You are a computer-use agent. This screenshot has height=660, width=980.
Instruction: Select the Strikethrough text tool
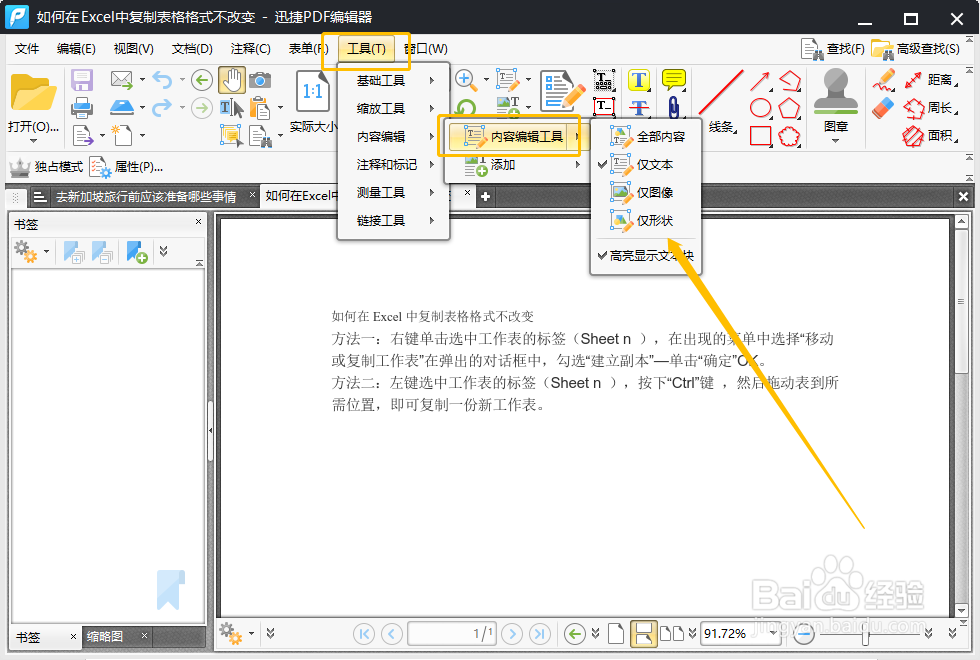(639, 108)
